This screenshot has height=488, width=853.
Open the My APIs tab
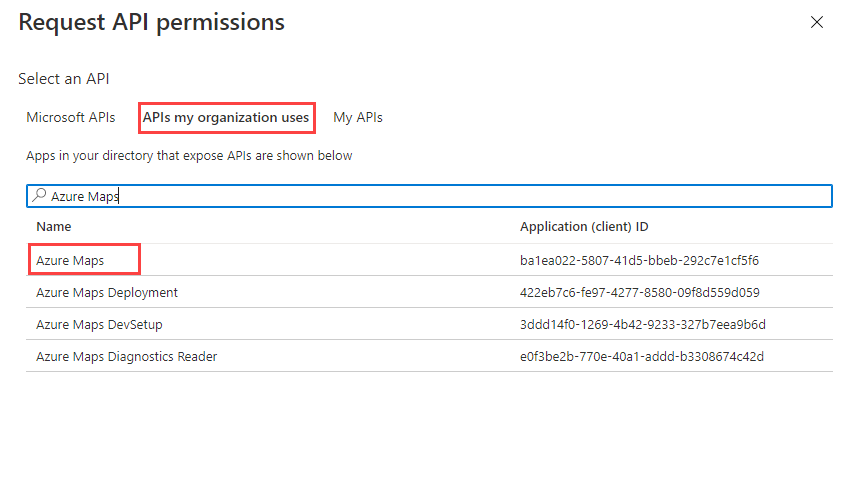coord(358,117)
